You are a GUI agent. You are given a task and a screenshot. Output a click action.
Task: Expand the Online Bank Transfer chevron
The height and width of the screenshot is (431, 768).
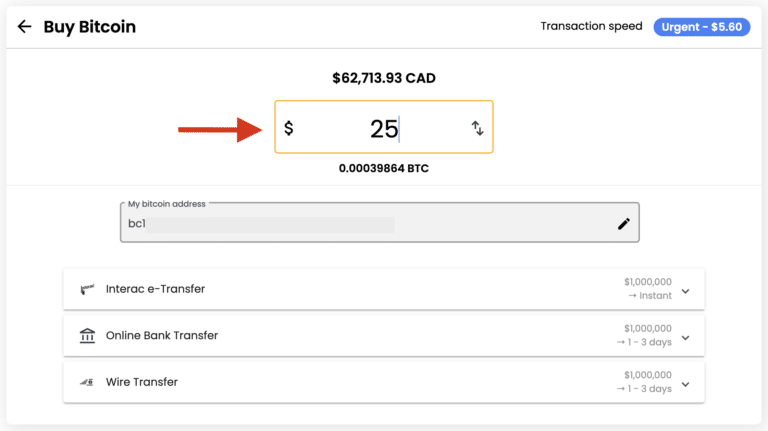tap(685, 337)
